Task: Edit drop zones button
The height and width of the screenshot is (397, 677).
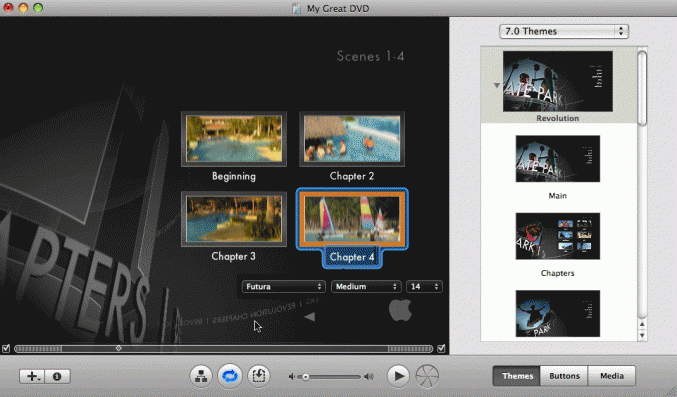Action: 259,376
